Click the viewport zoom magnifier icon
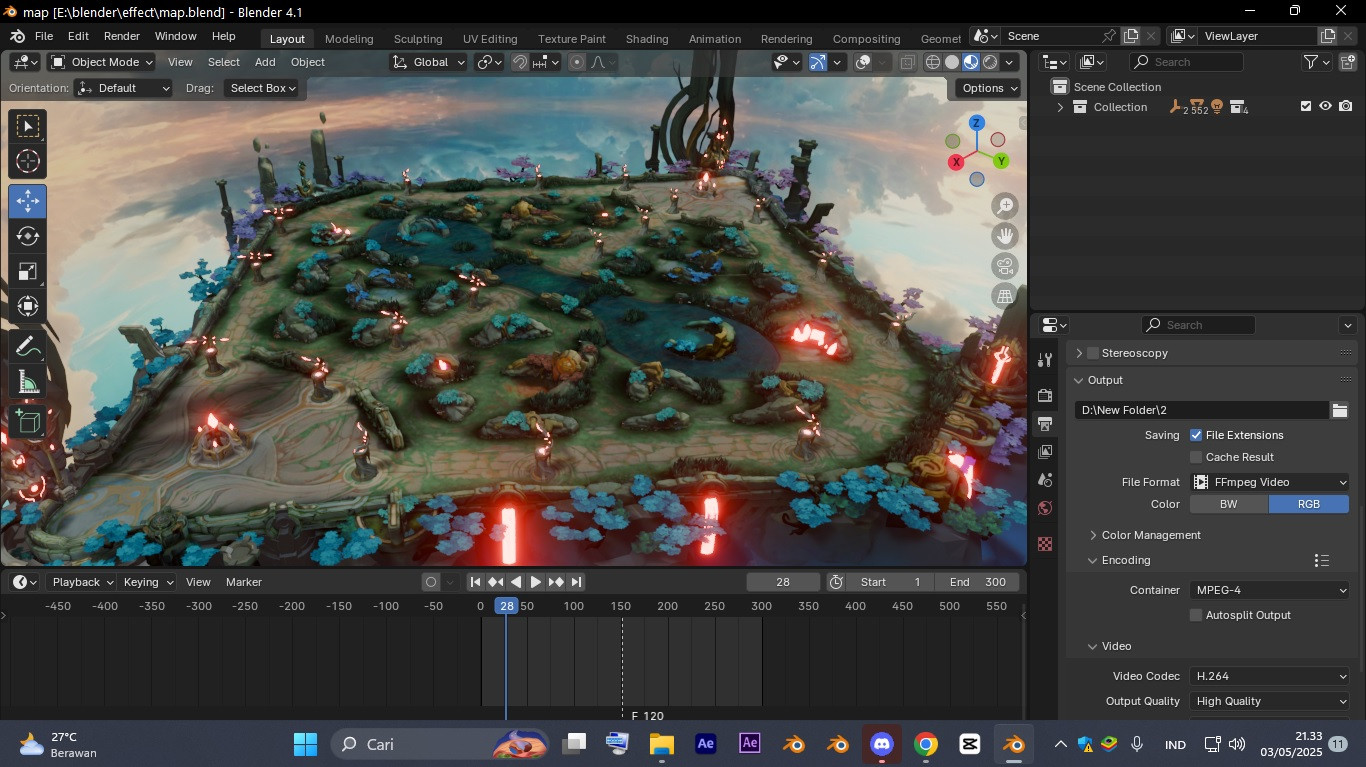 pyautogui.click(x=1005, y=206)
